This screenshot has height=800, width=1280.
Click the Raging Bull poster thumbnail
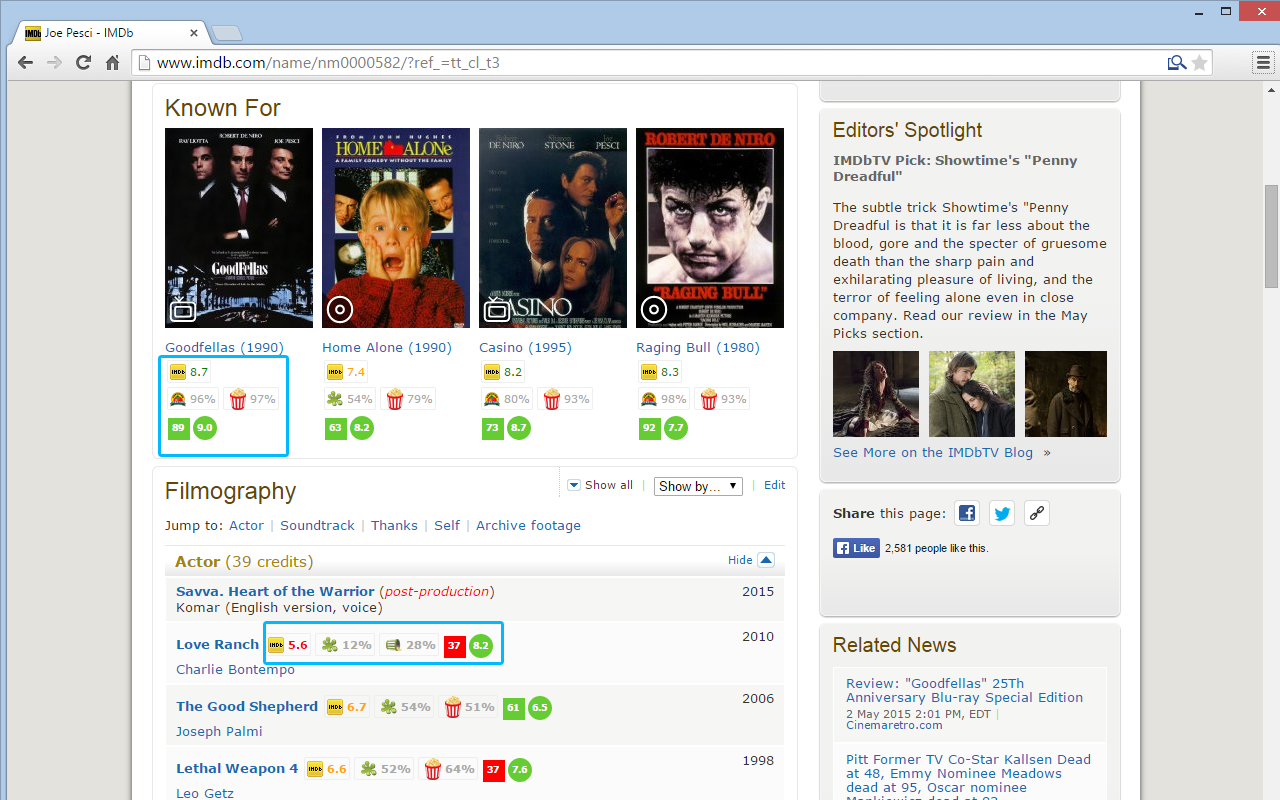pos(710,228)
